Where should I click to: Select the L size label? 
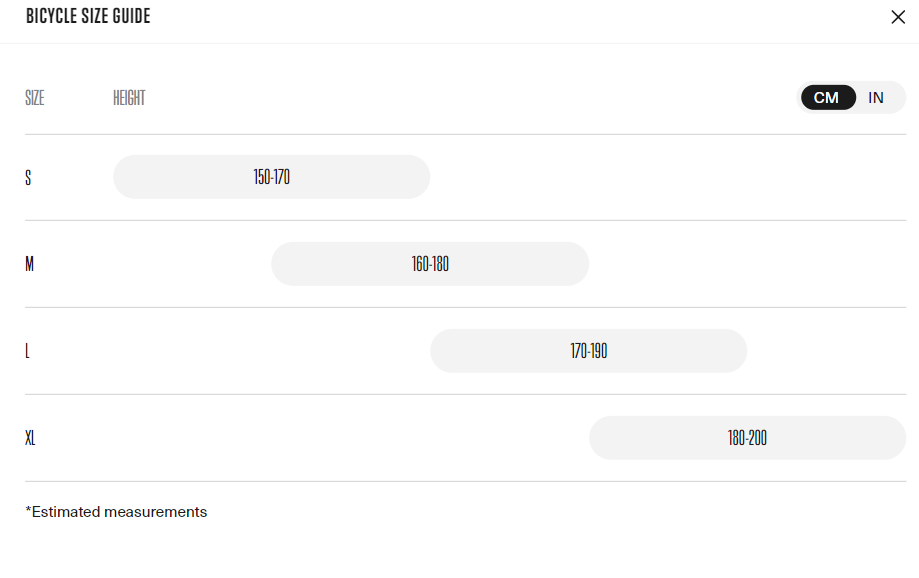(x=28, y=352)
